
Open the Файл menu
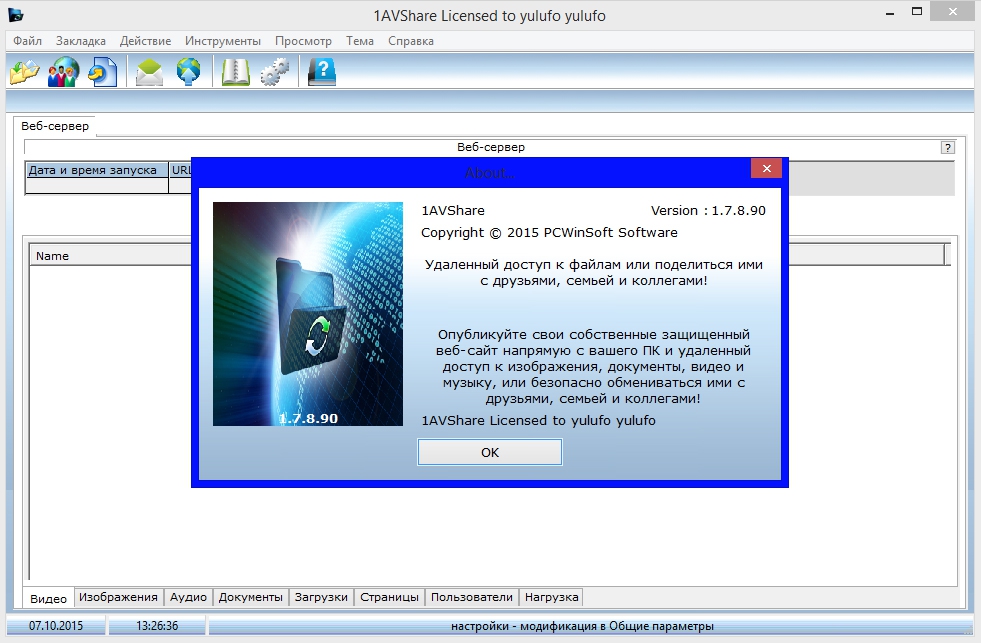coord(28,41)
